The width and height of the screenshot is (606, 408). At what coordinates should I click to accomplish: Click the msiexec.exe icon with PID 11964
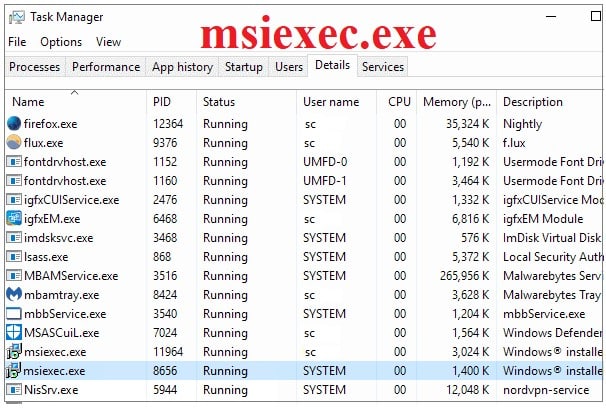[x=14, y=352]
